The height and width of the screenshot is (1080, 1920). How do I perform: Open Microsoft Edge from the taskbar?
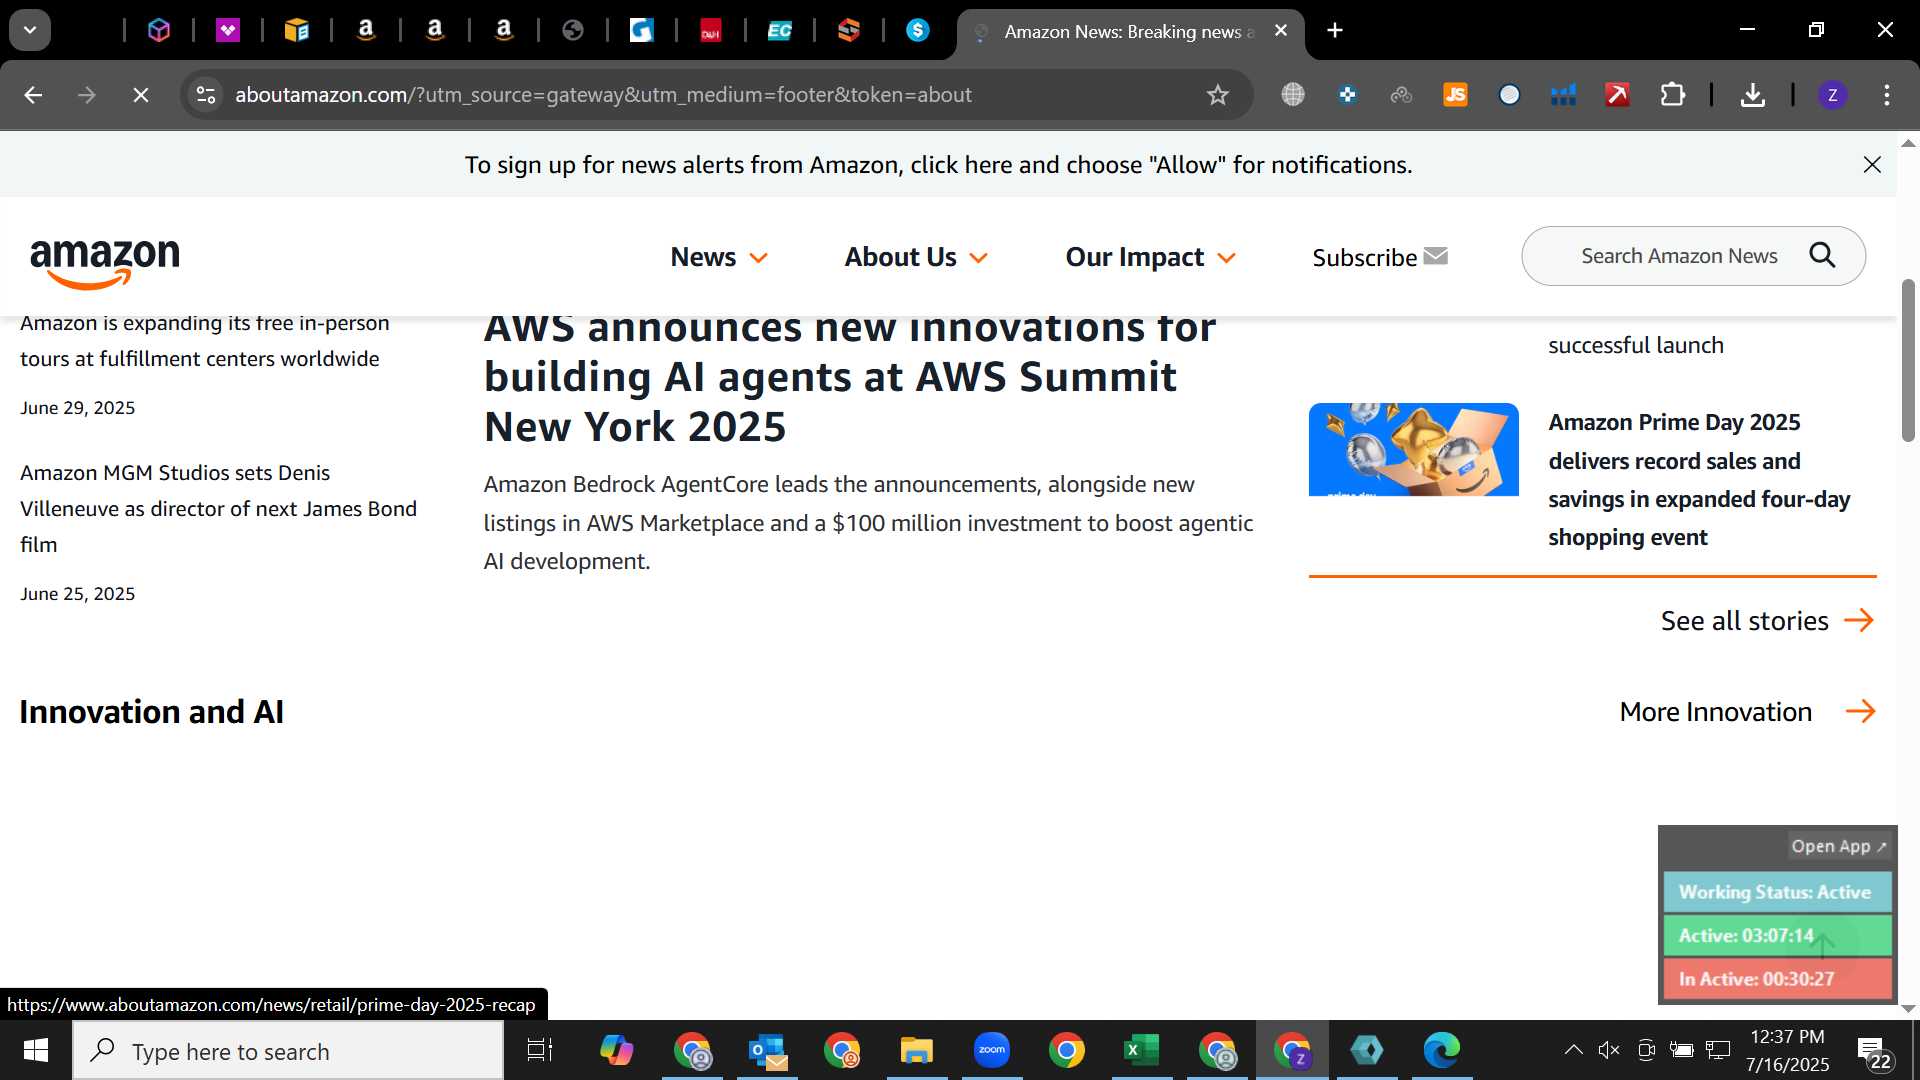pyautogui.click(x=1442, y=1051)
